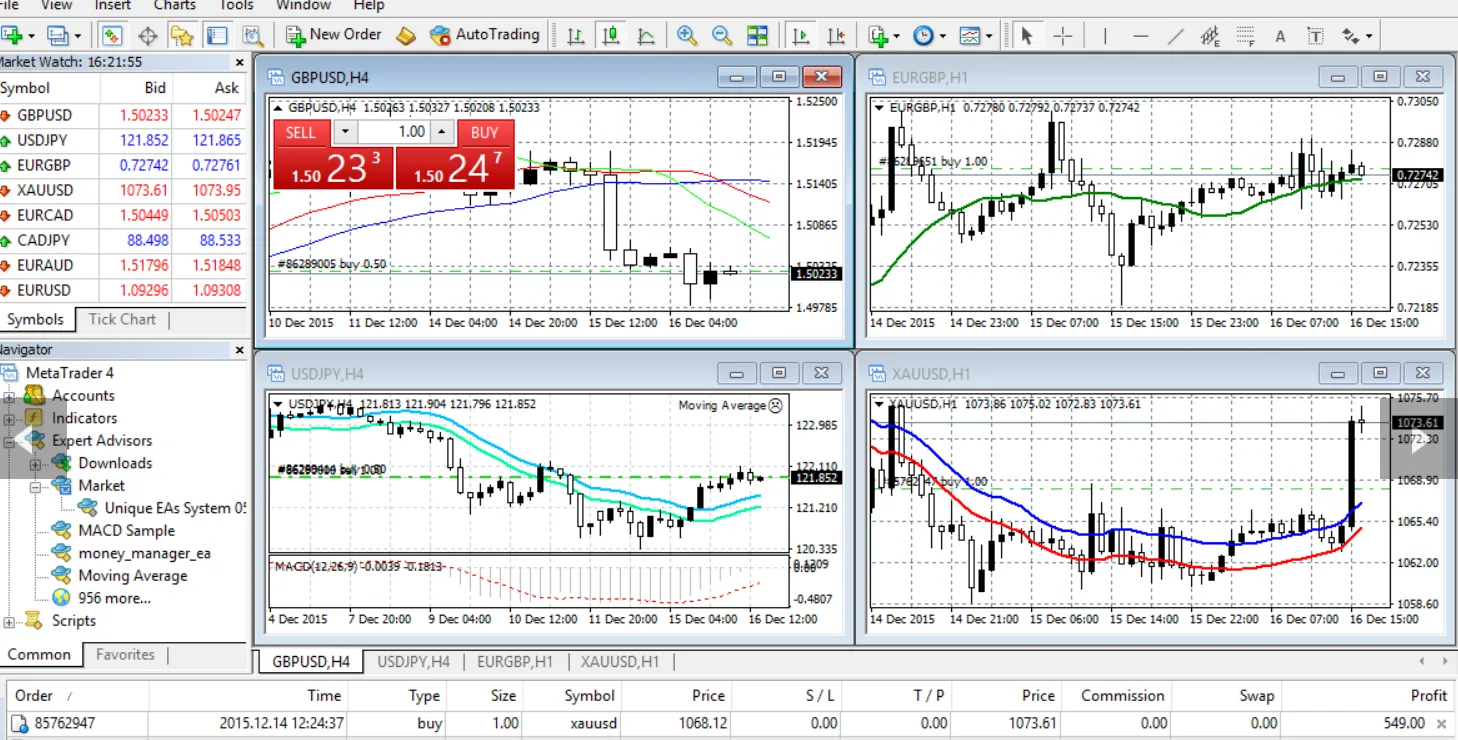
Task: Open the Profiles dropdown arrow
Action: (x=77, y=36)
